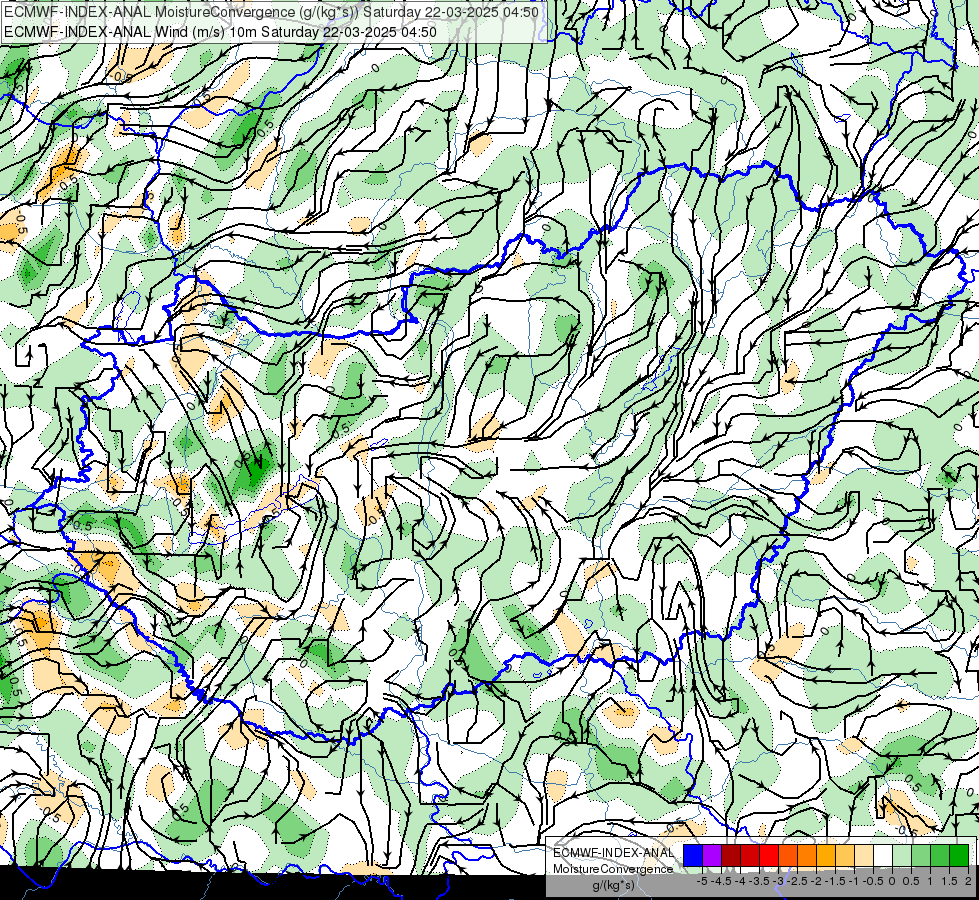Click the legend tick value '-2.5'
Viewport: 979px width, 900px height.
coord(797,881)
